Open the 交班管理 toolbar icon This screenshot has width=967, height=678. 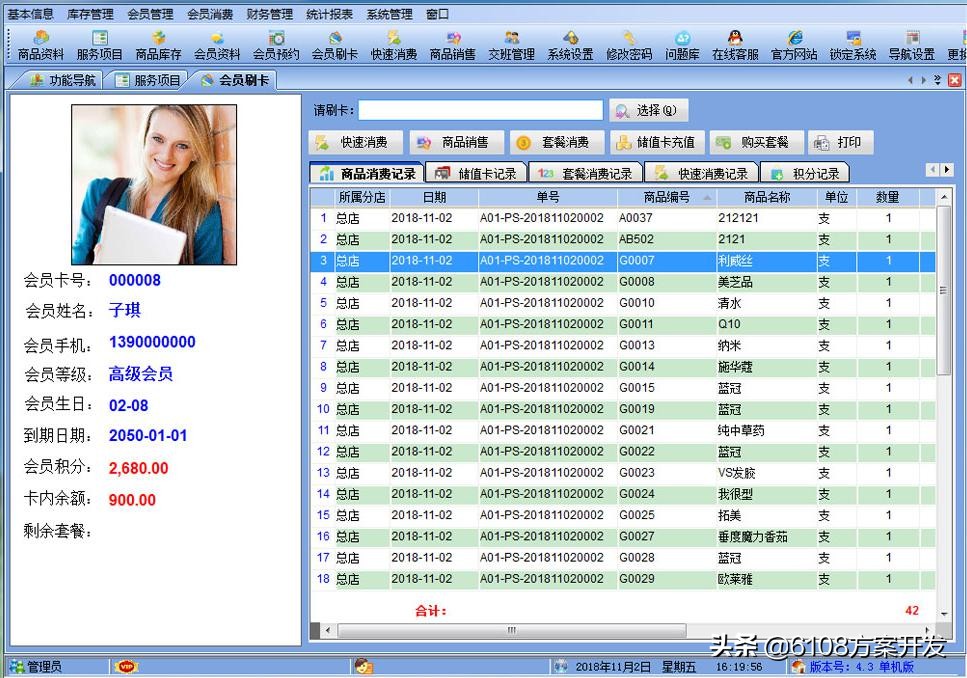(511, 45)
